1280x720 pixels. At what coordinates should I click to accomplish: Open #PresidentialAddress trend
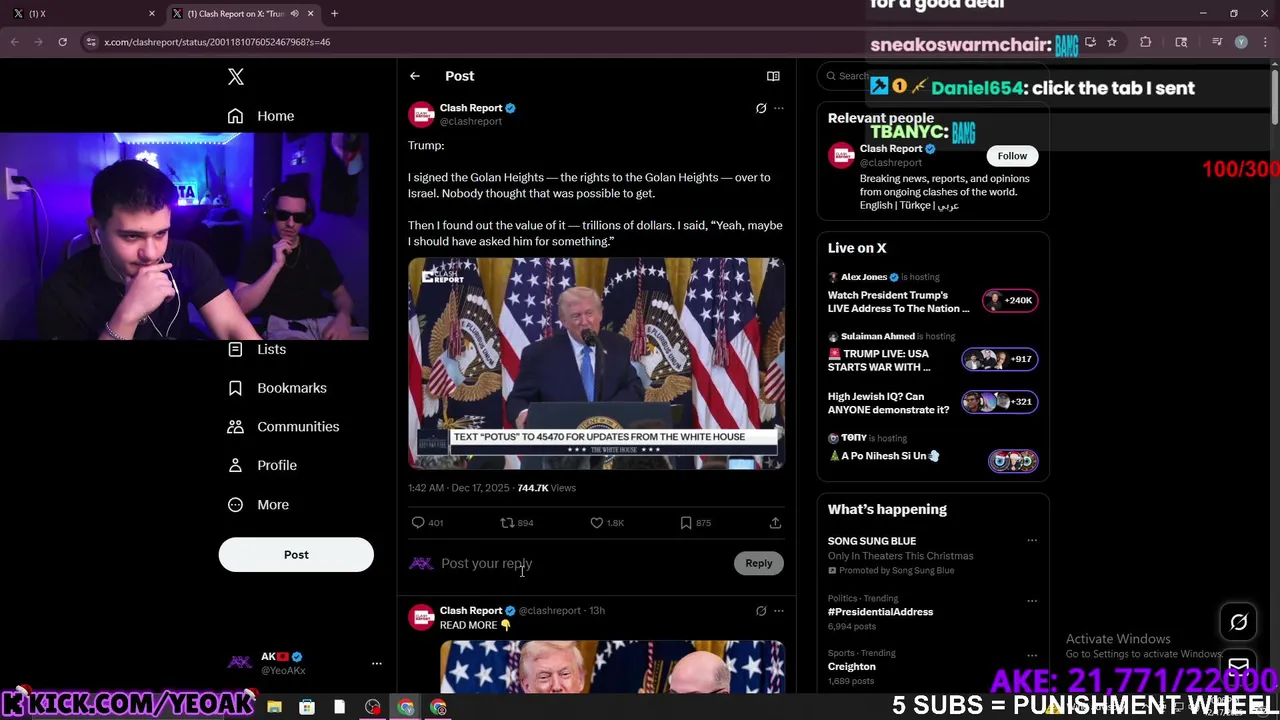[x=880, y=612]
